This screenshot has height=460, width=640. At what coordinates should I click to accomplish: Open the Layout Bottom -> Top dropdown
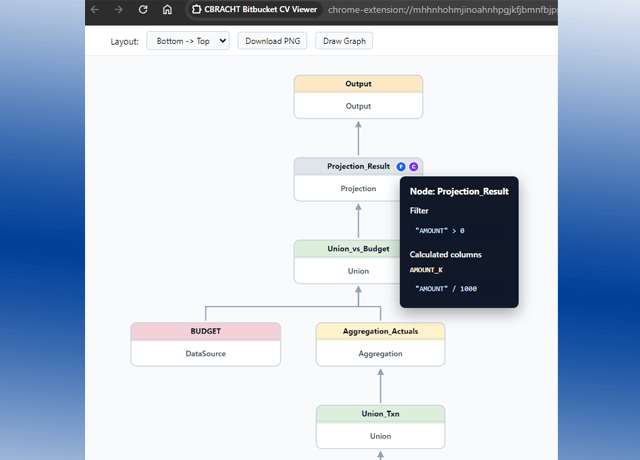point(188,41)
